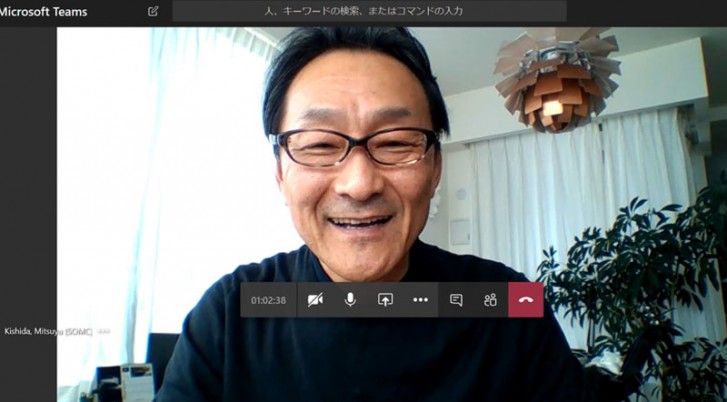Open the new chat compose icon
The height and width of the screenshot is (402, 727).
(153, 11)
